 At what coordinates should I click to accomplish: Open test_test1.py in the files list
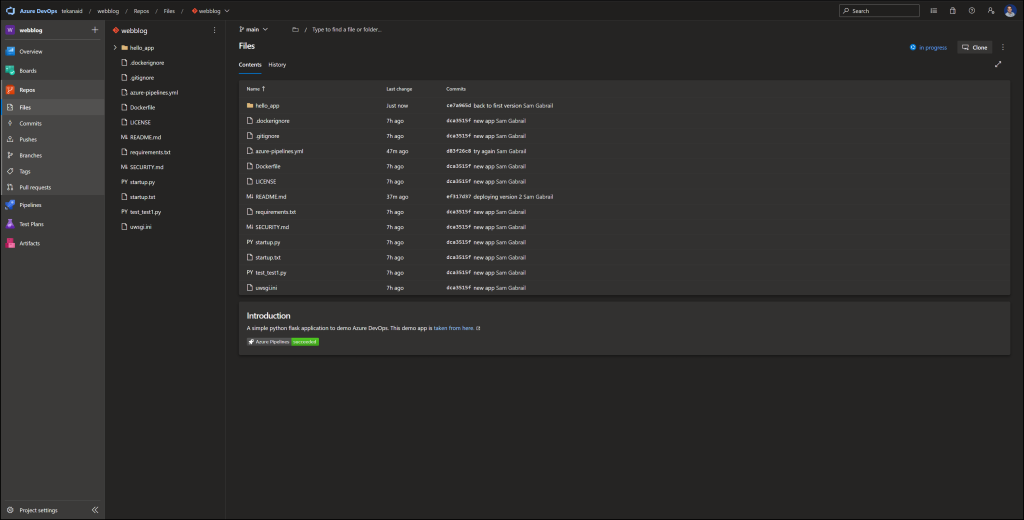[x=271, y=272]
